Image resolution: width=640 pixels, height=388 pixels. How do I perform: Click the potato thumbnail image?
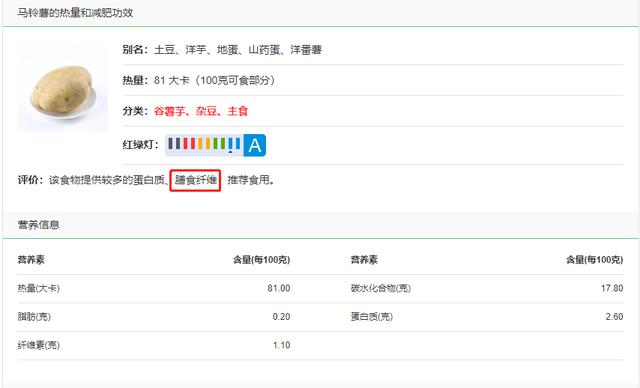pyautogui.click(x=63, y=88)
